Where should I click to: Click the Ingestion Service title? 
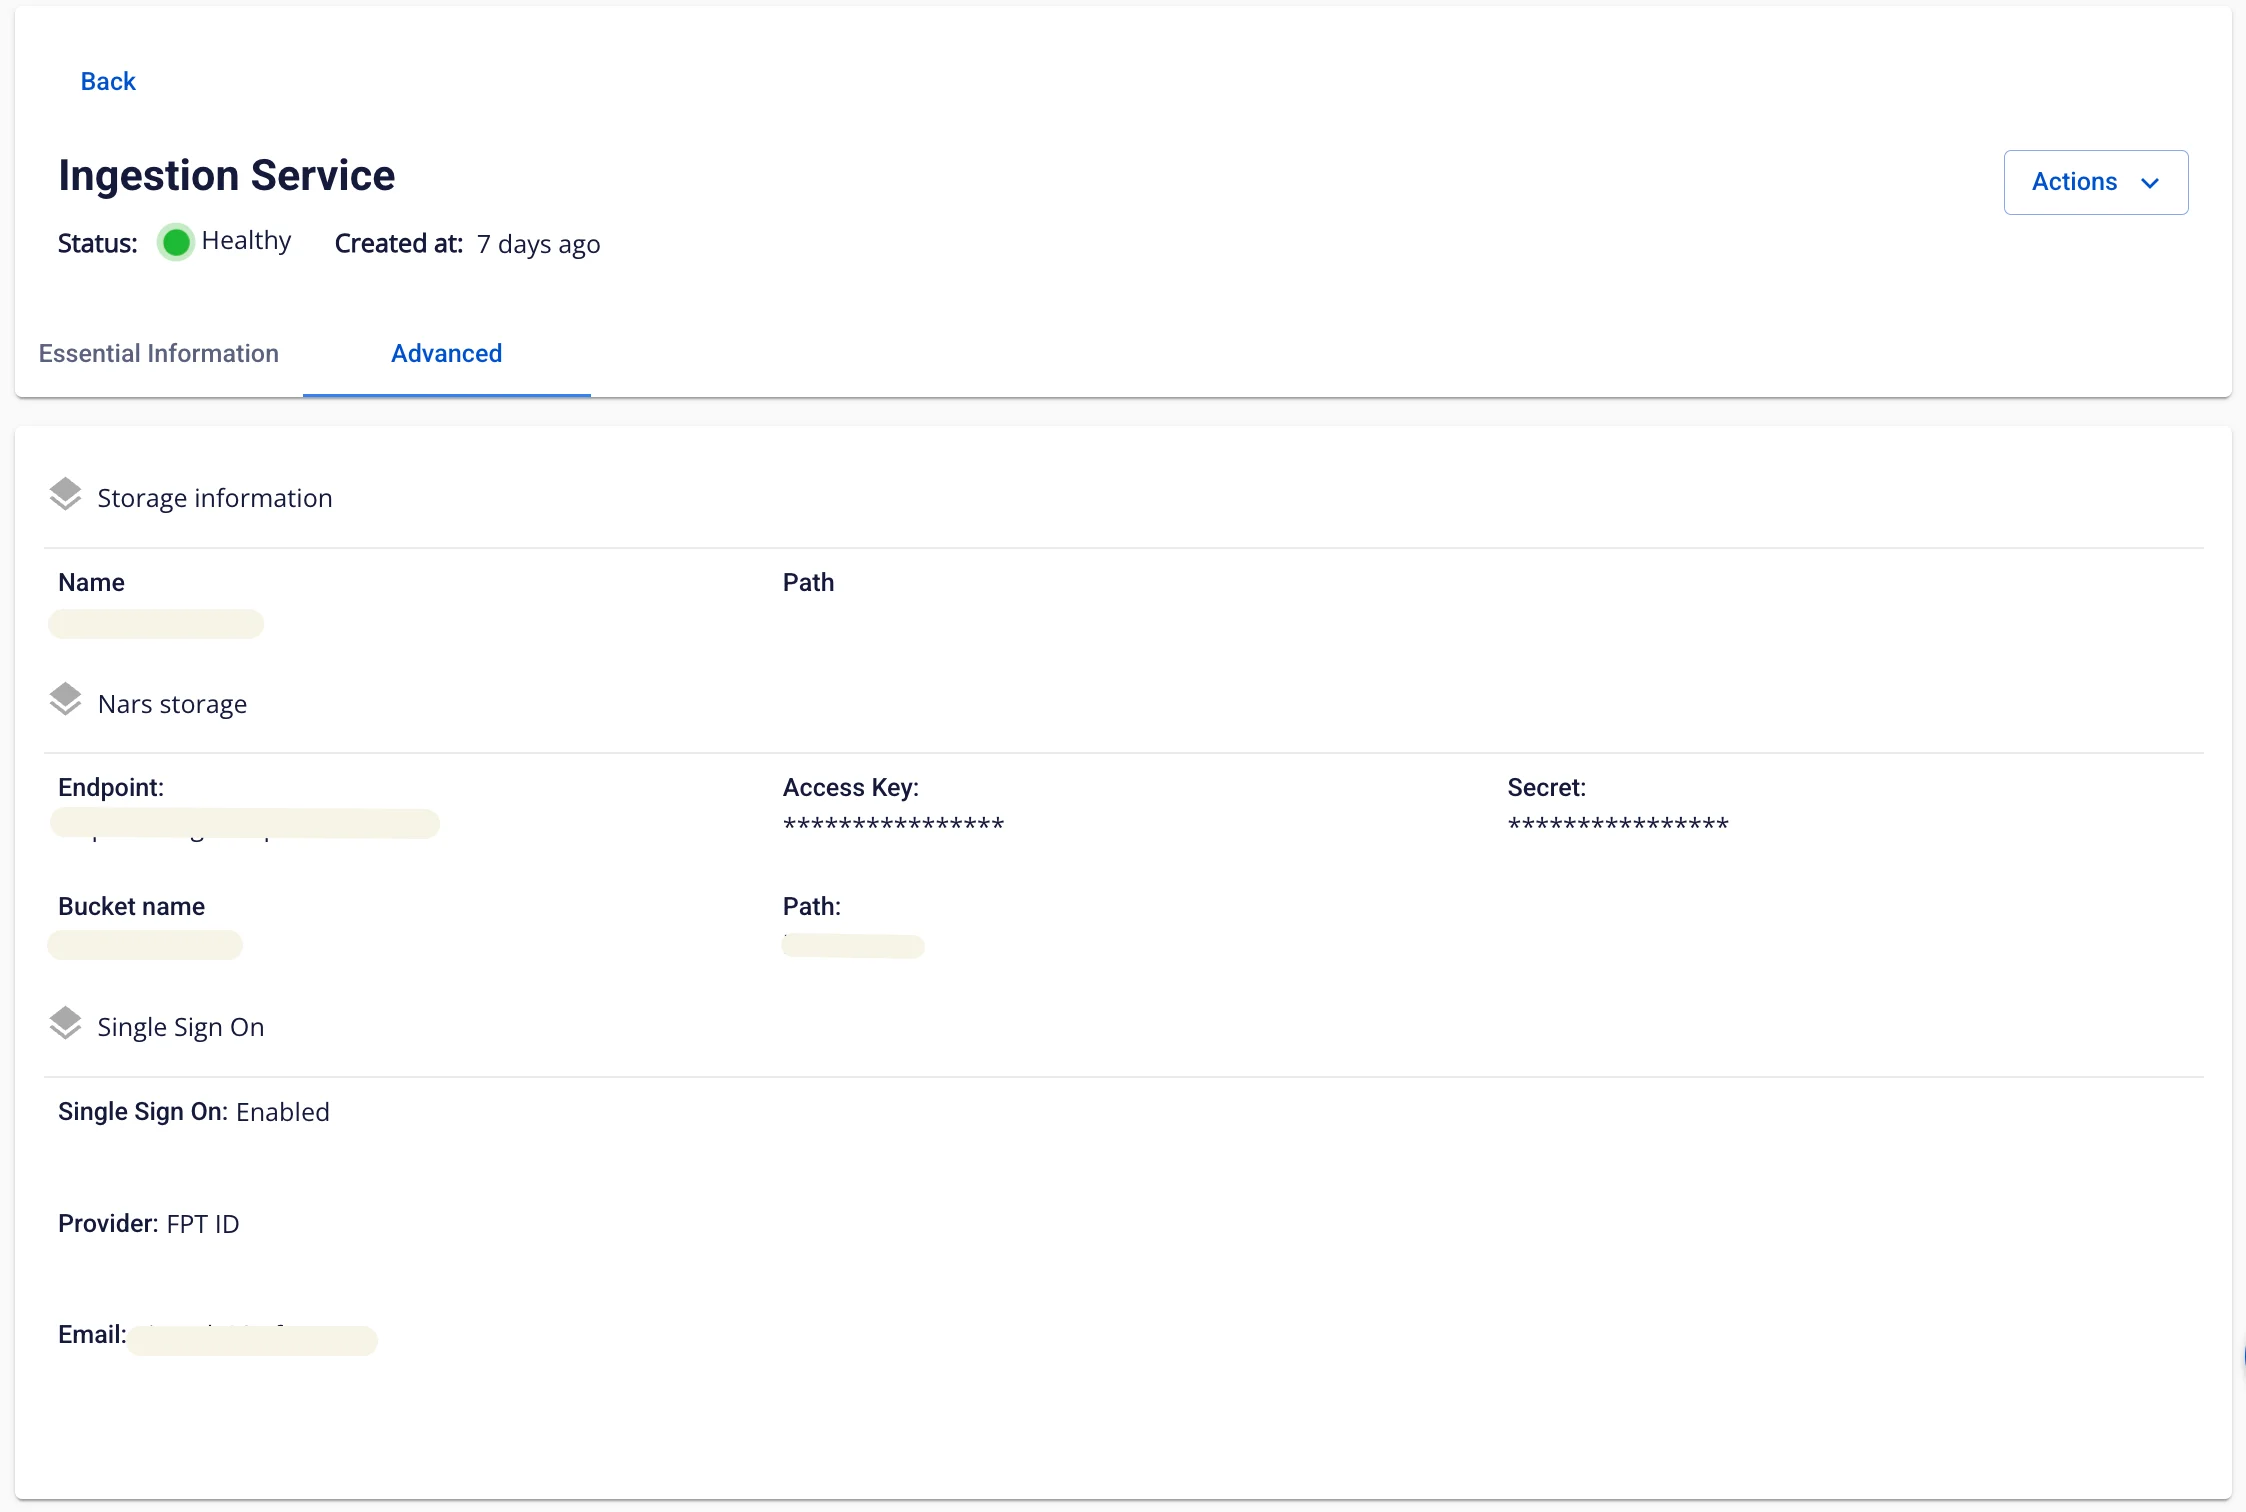click(227, 176)
